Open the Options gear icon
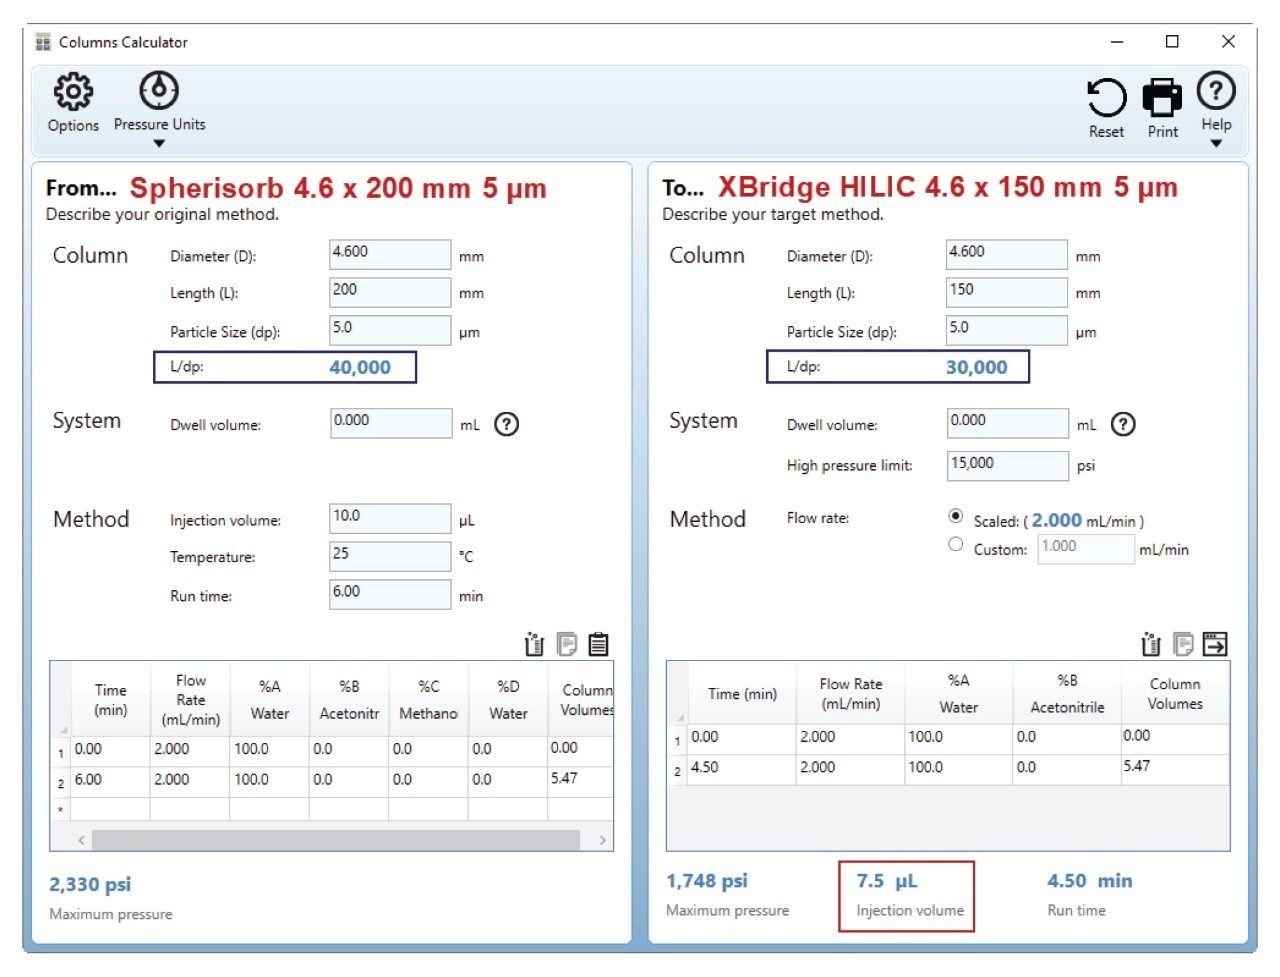Viewport: 1280px width, 977px height. tap(73, 92)
